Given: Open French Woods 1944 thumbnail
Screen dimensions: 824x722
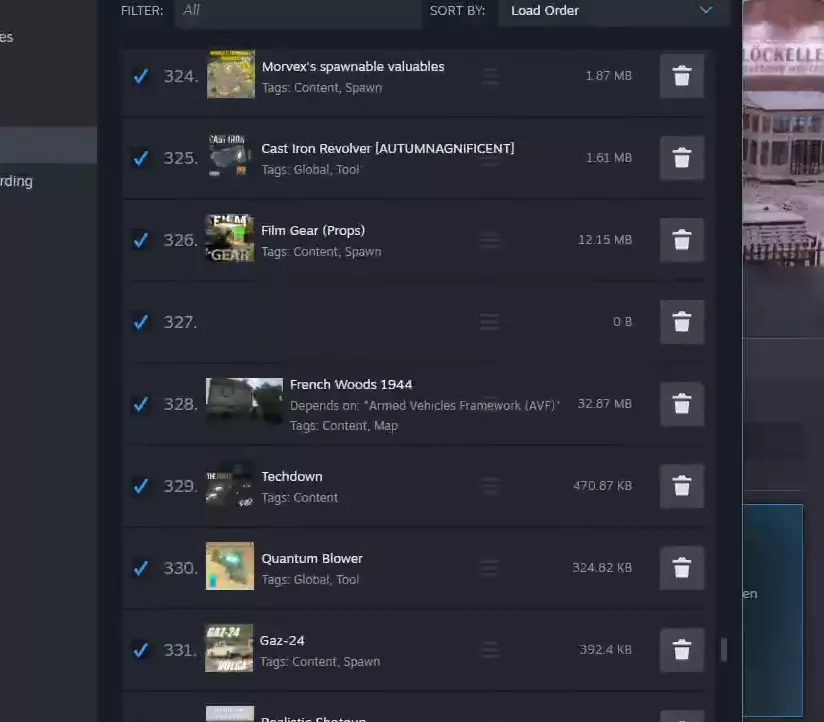Looking at the screenshot, I should [244, 402].
